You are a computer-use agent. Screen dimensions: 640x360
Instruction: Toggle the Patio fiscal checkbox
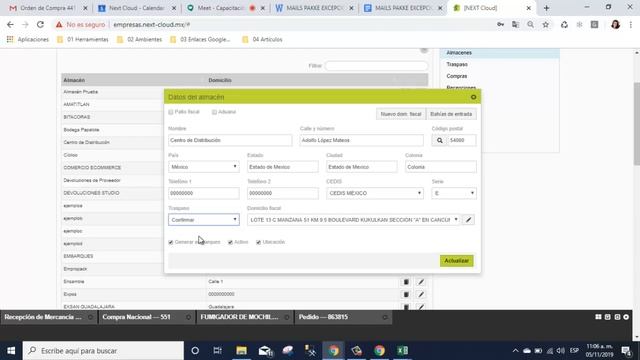point(171,112)
